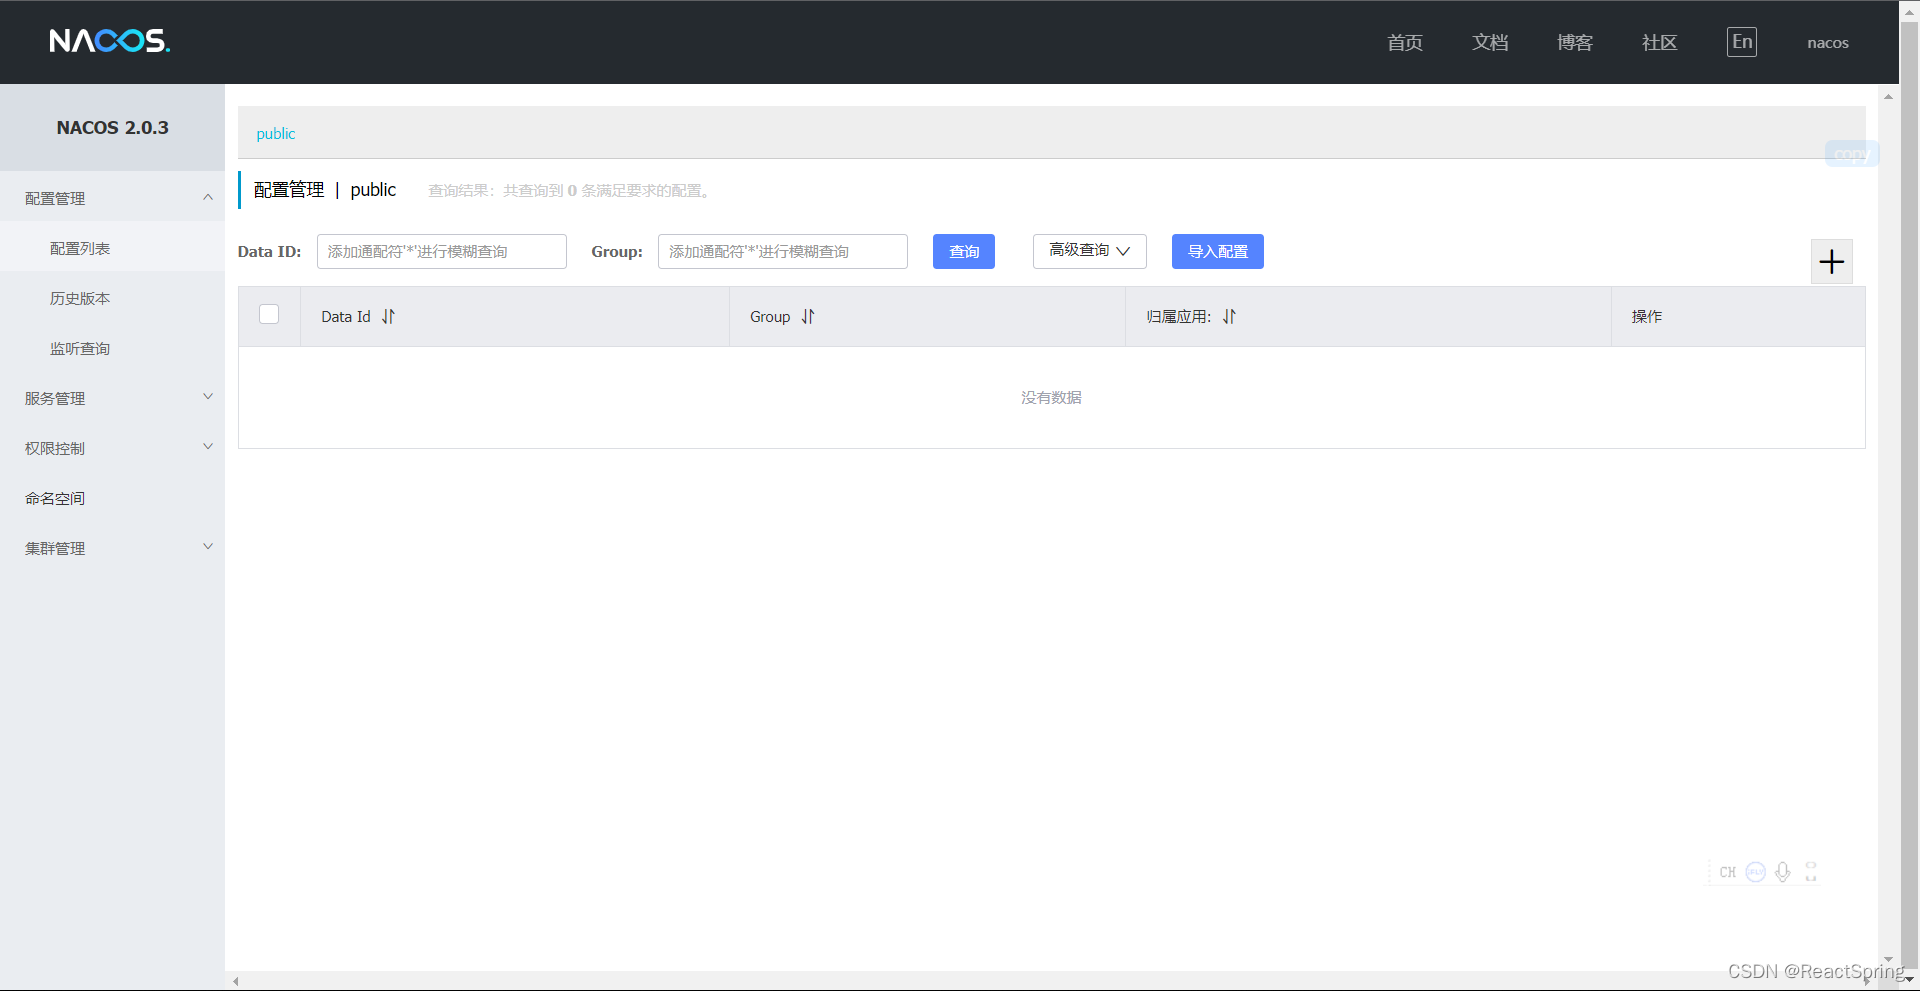
Task: Click the vertical scrollbar down arrow
Action: click(x=1888, y=959)
